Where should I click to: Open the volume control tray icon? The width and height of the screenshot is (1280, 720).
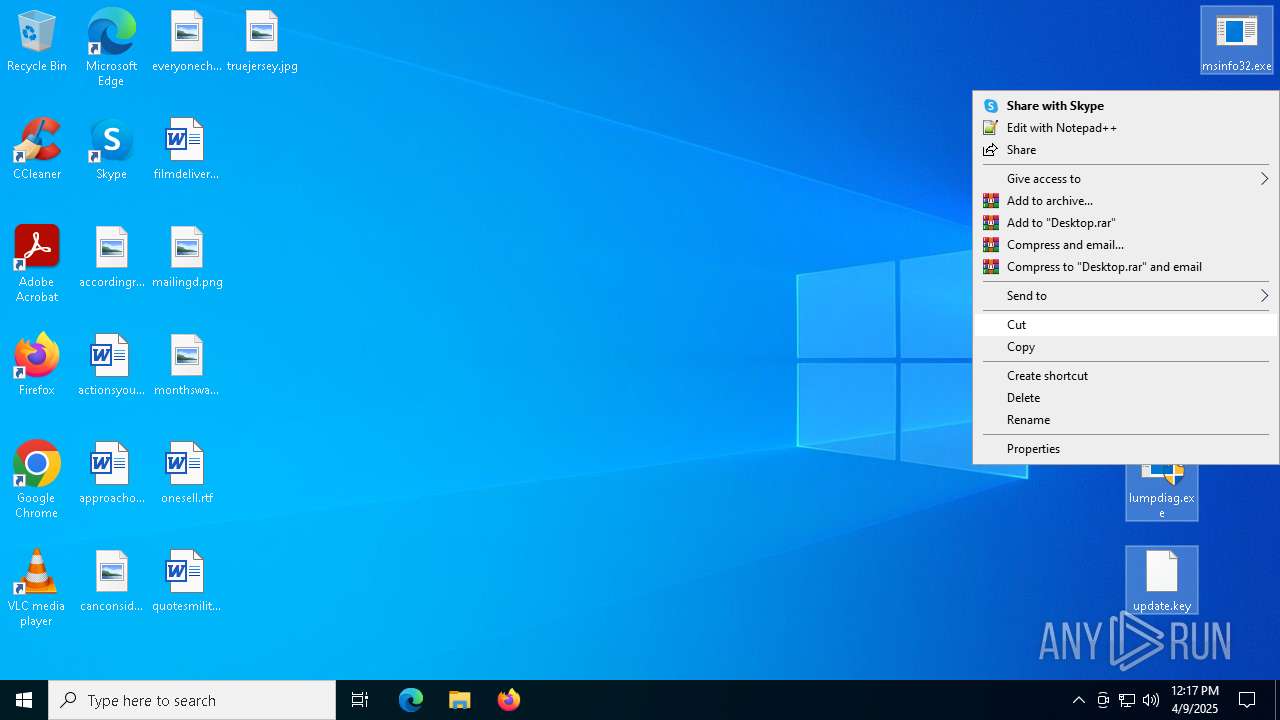coord(1151,700)
